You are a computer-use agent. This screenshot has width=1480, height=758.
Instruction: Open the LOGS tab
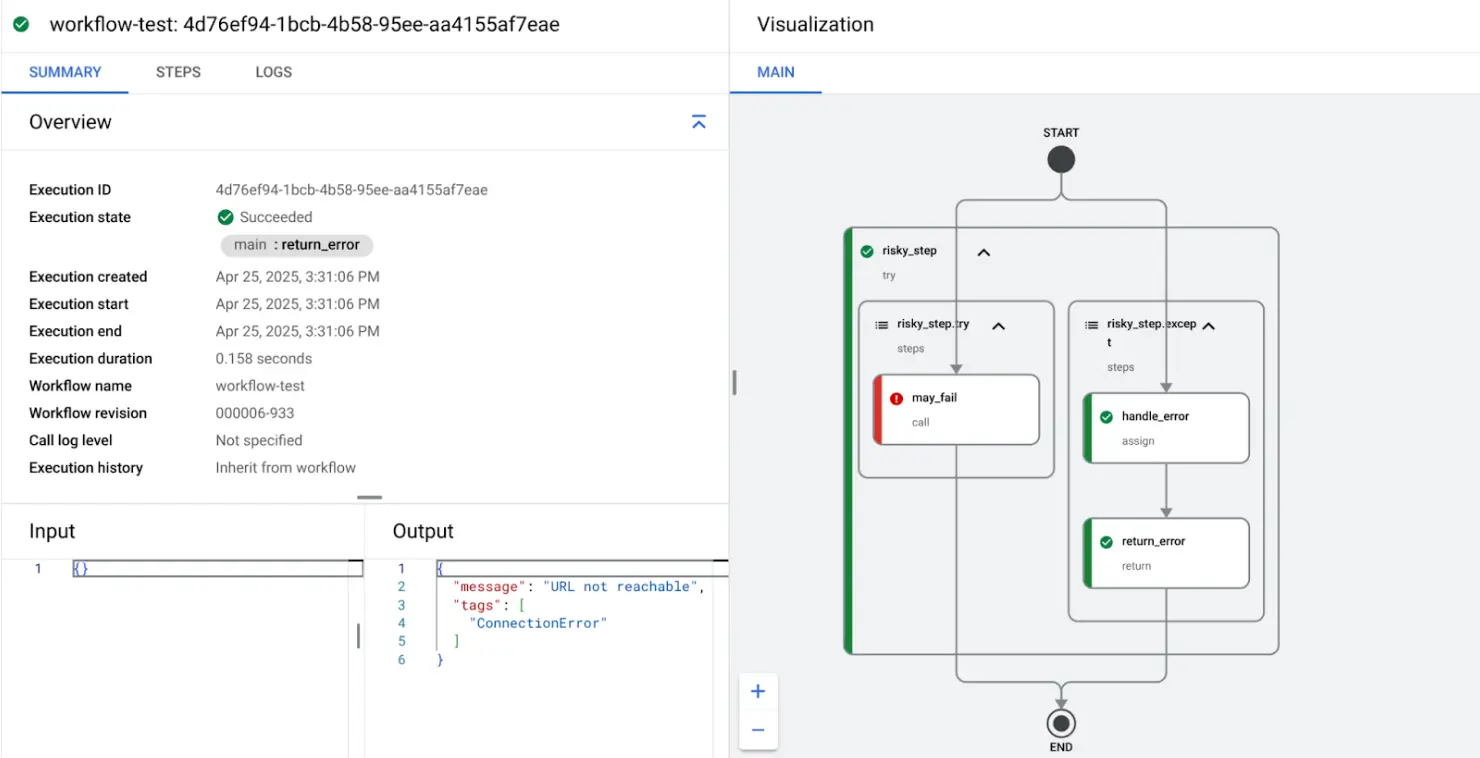(x=273, y=72)
